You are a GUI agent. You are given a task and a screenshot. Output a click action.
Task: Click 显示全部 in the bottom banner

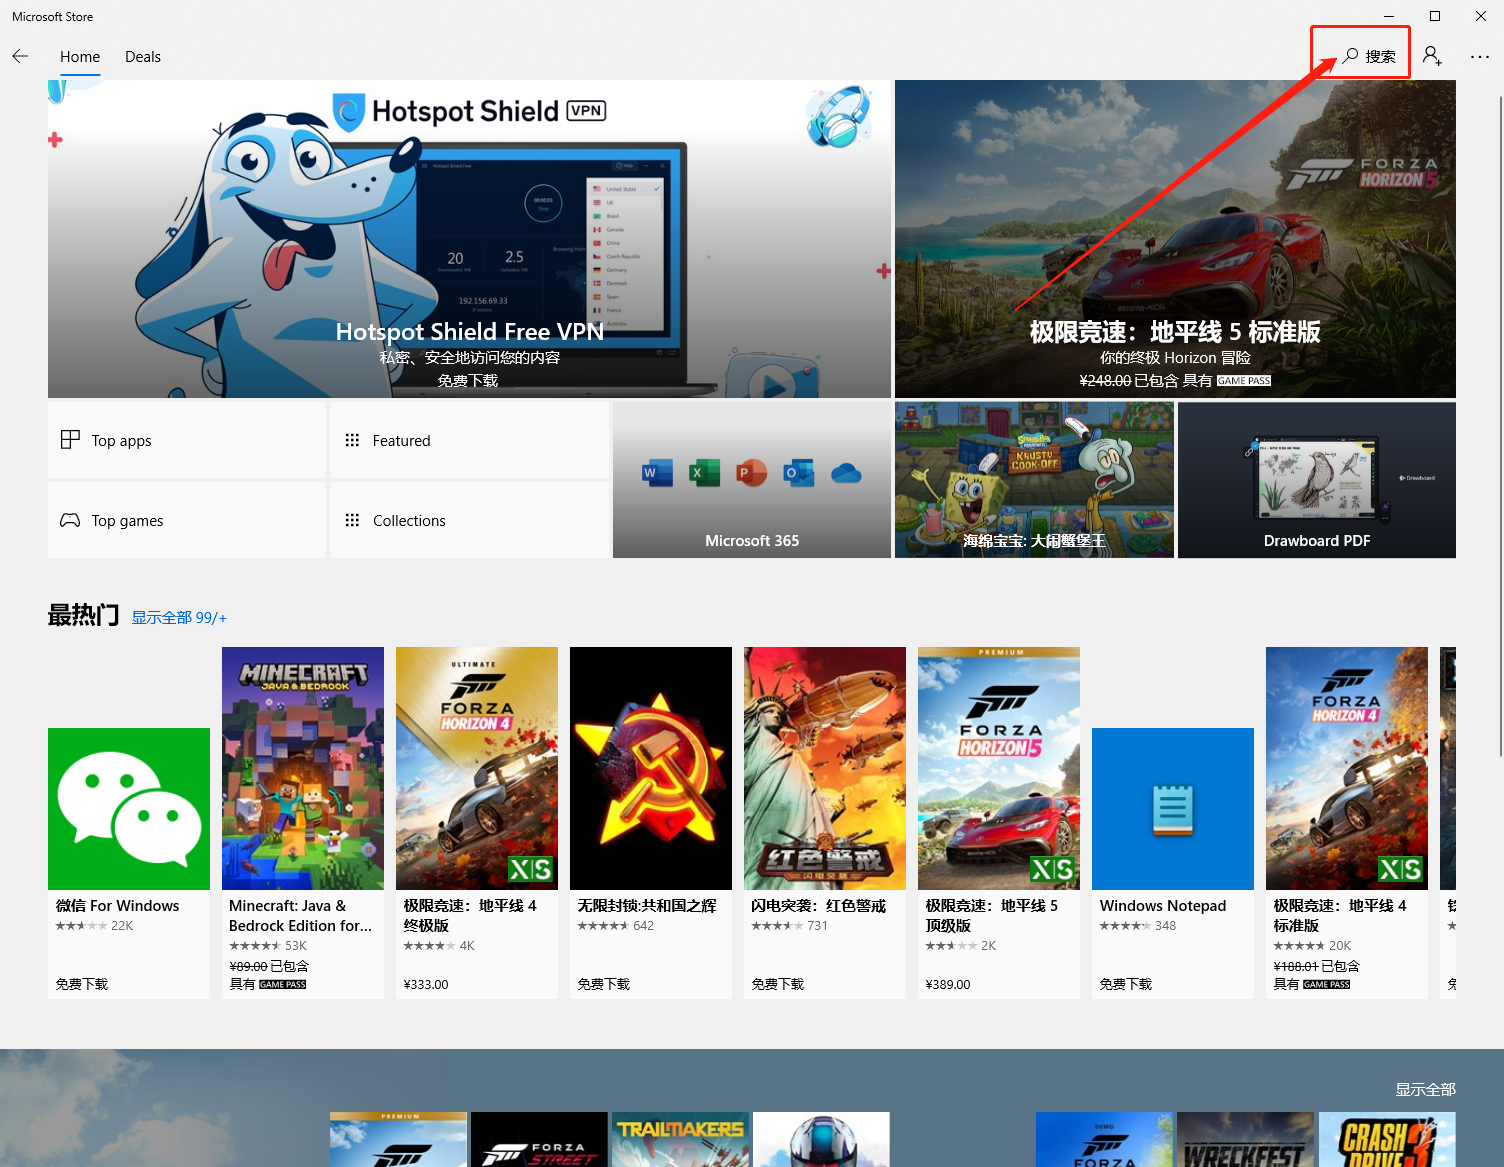pyautogui.click(x=1425, y=1089)
